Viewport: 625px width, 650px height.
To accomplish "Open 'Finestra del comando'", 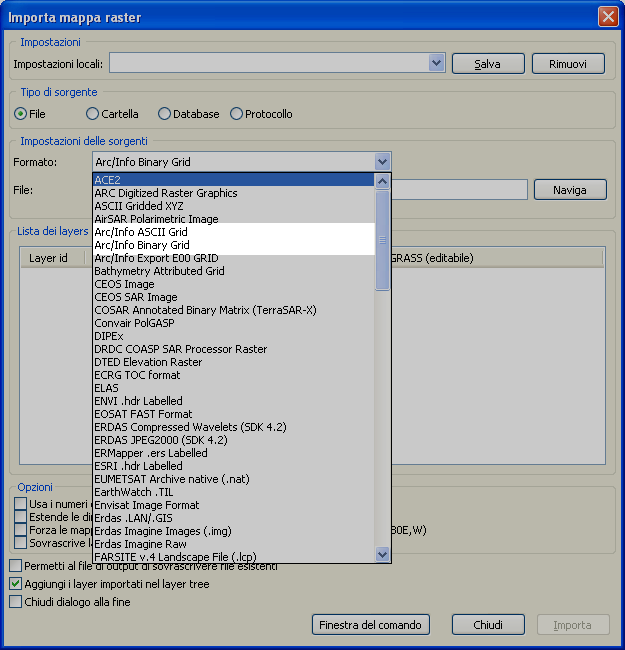I will tap(371, 625).
